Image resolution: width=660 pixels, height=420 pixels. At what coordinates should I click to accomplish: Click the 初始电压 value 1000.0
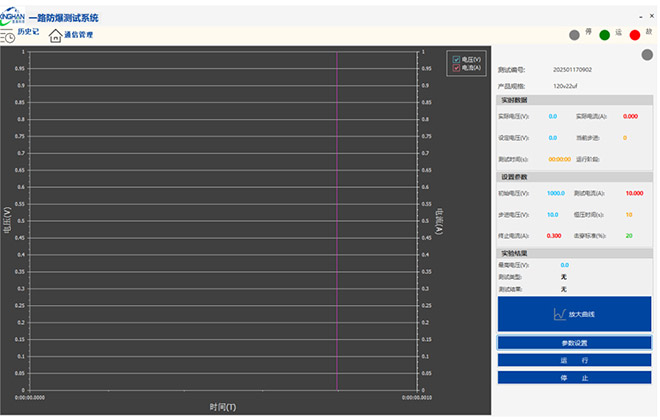[556, 193]
